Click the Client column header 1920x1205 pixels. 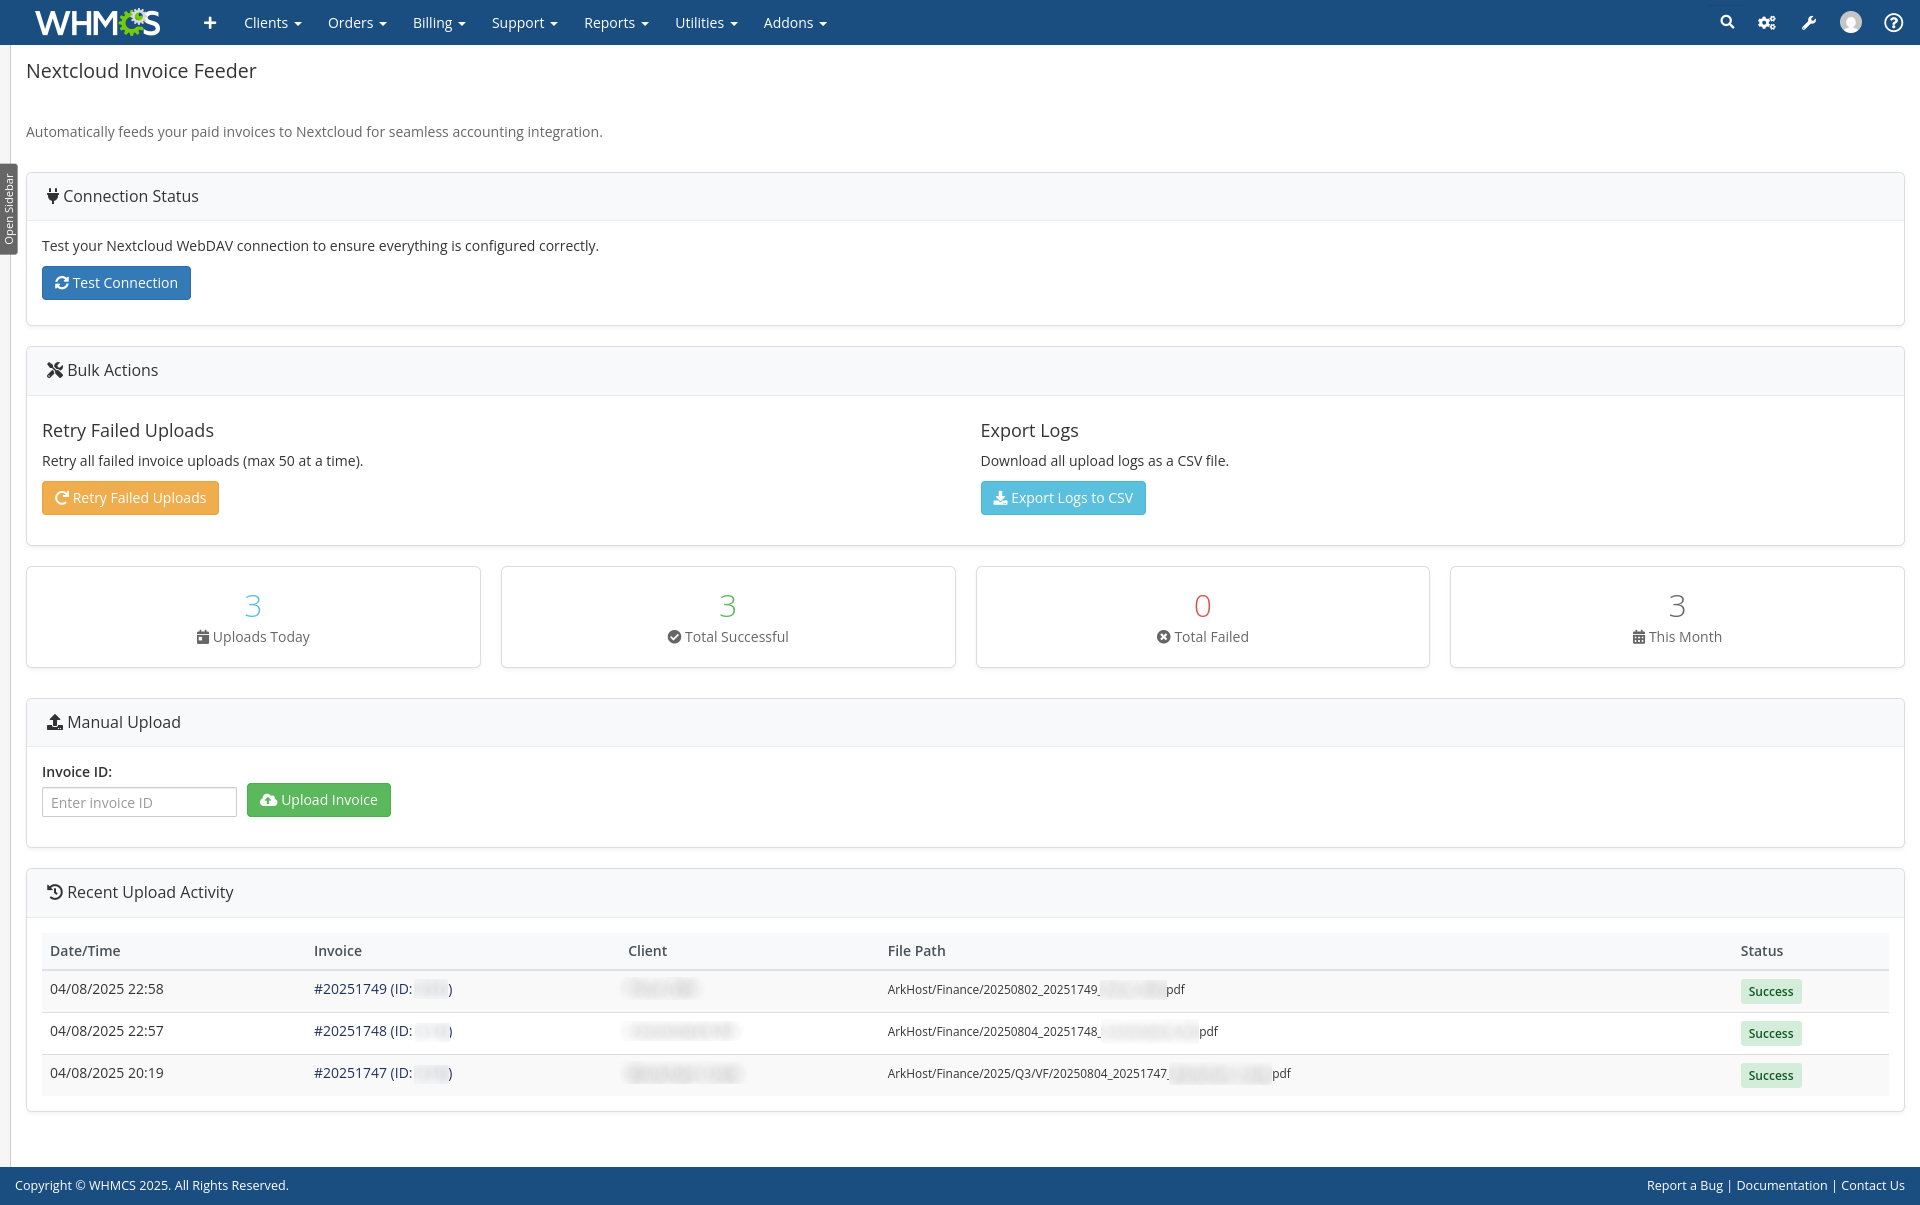647,951
